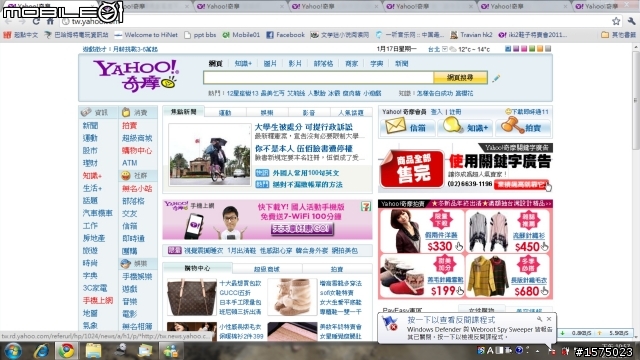
Task: Click the wrench icon in the notification balloon
Action: pyautogui.click(x=540, y=319)
